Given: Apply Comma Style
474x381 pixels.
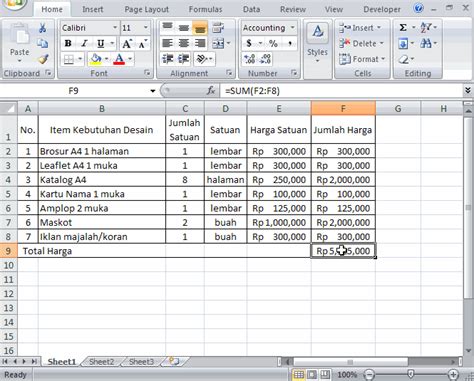Looking at the screenshot, I should (x=289, y=43).
